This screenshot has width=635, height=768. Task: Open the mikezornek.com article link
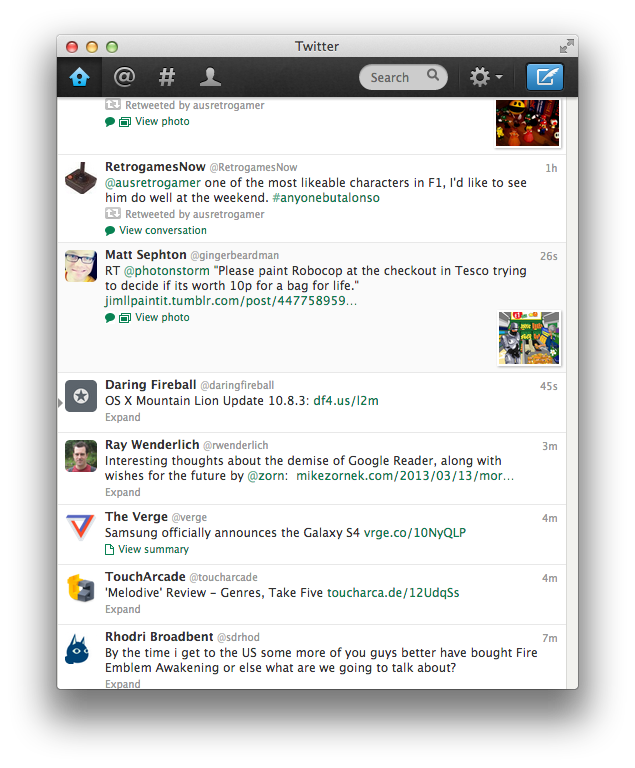point(405,476)
